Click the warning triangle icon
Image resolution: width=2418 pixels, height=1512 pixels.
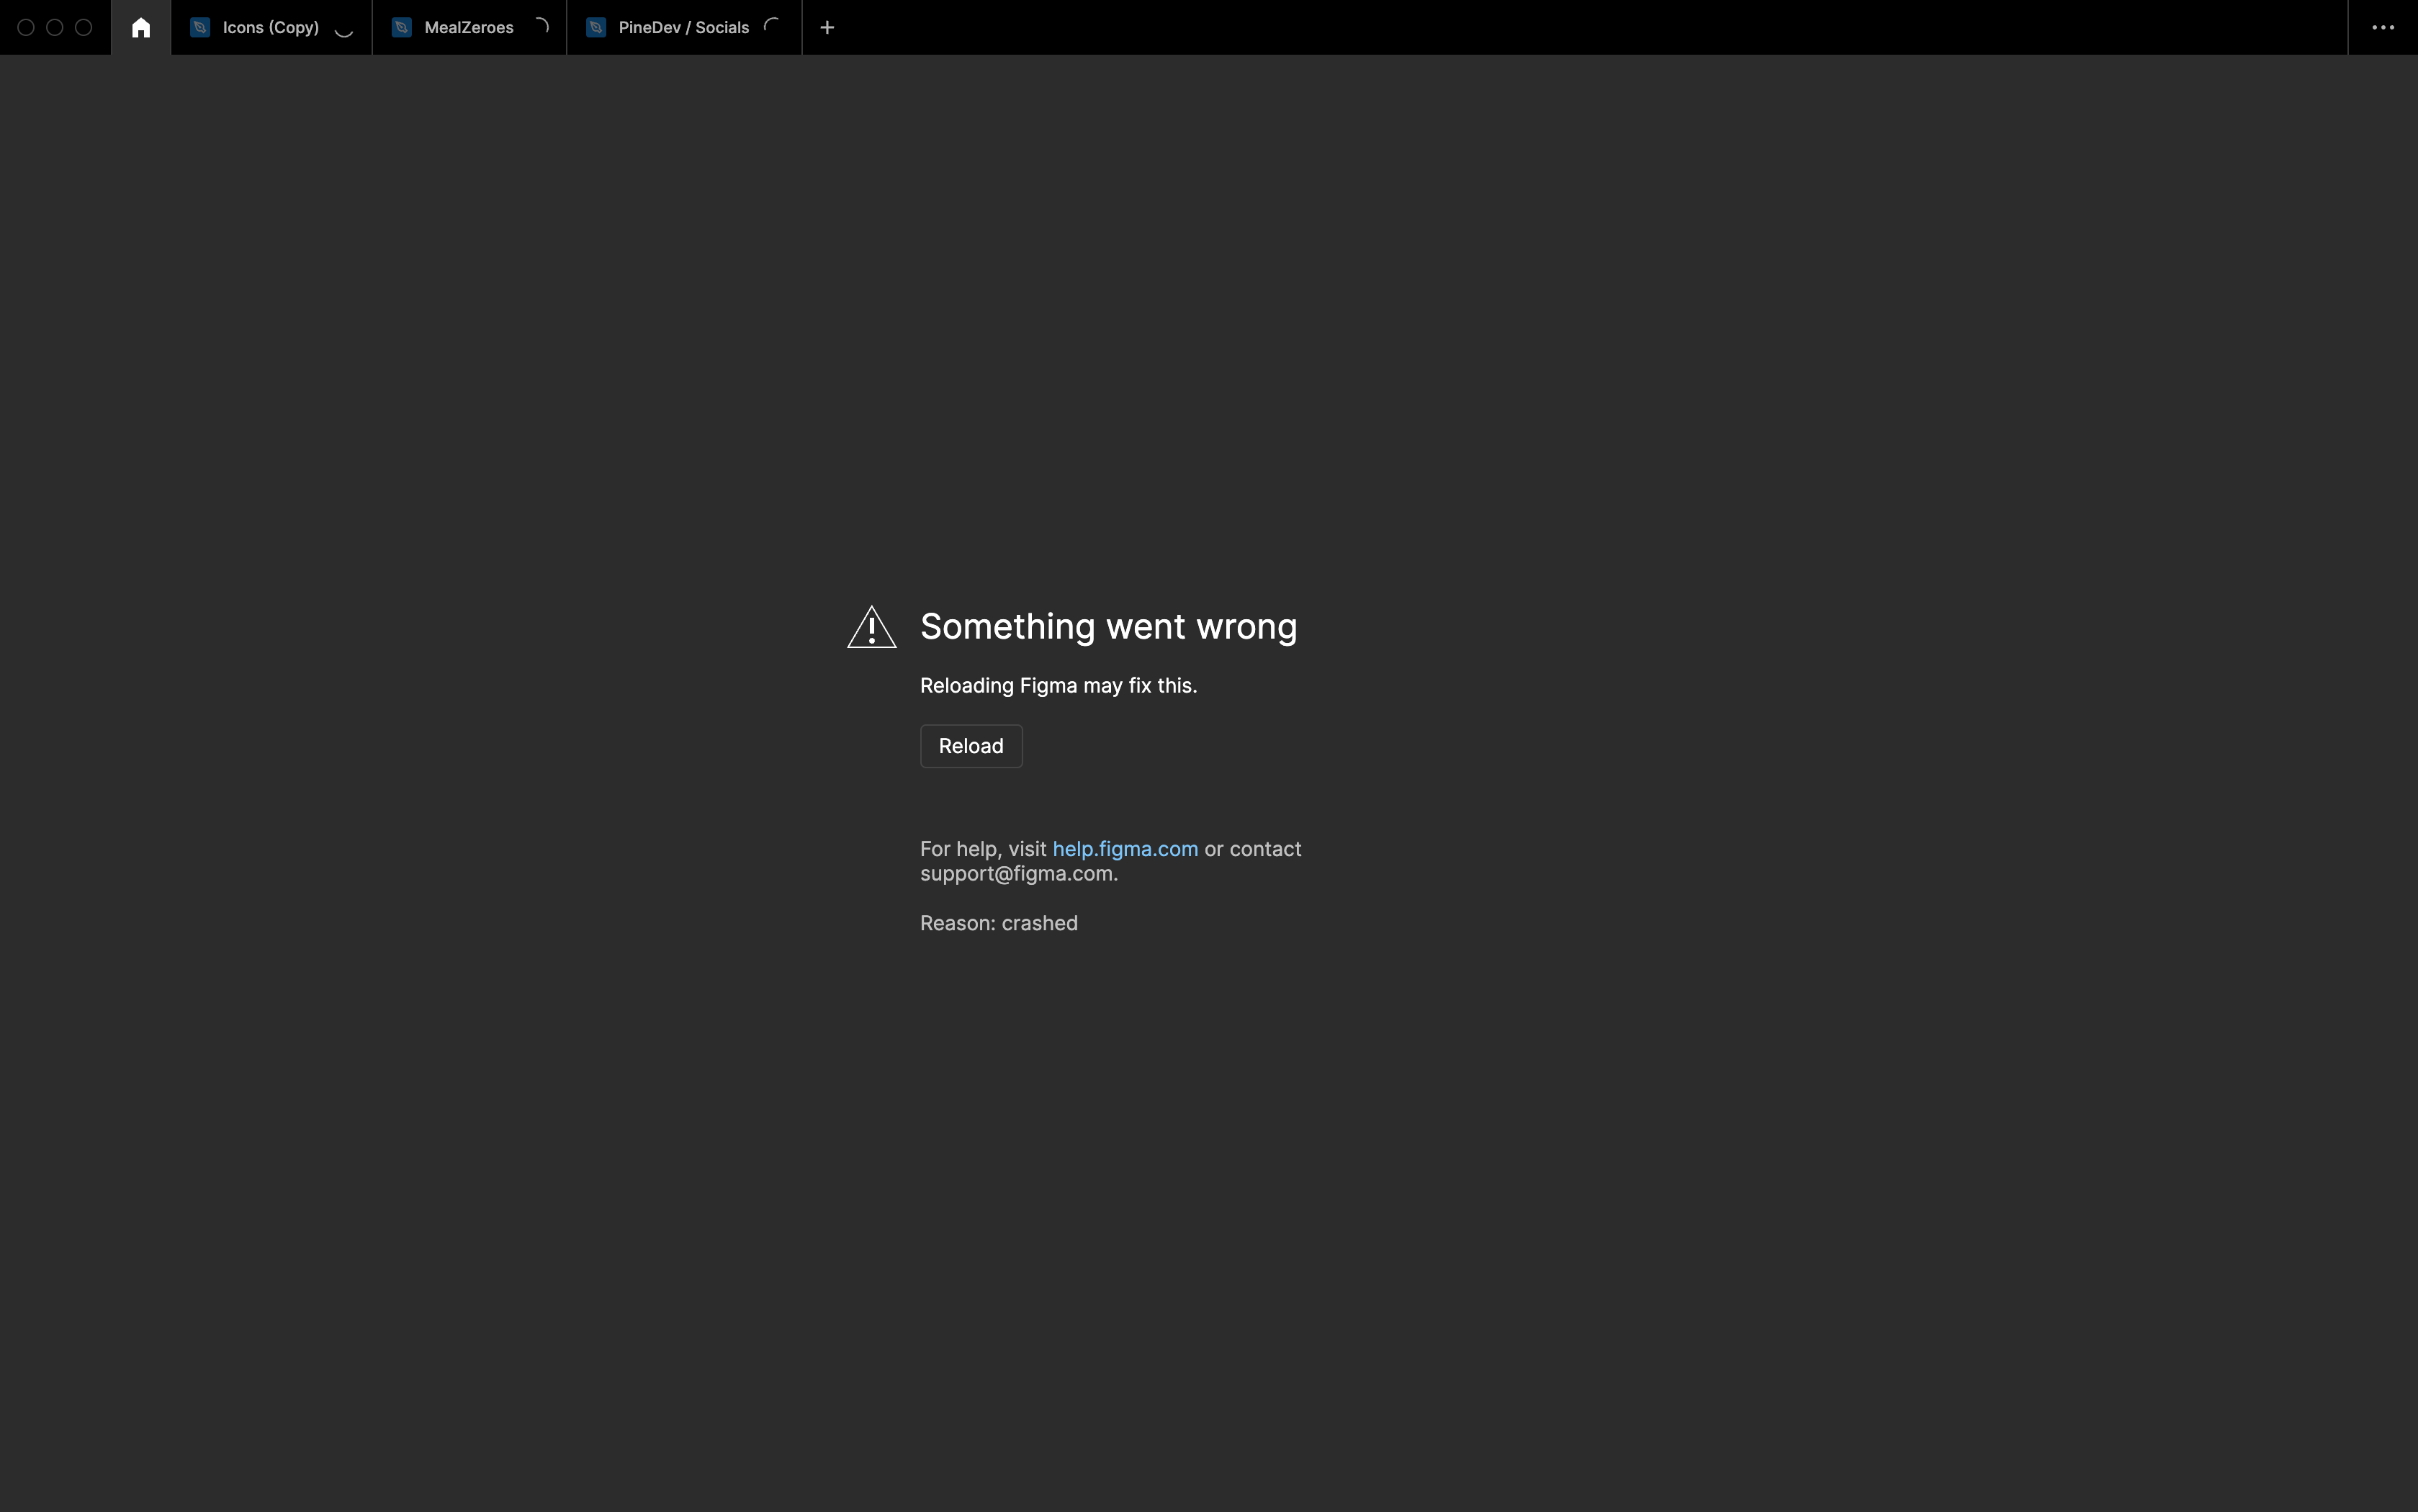tap(872, 627)
